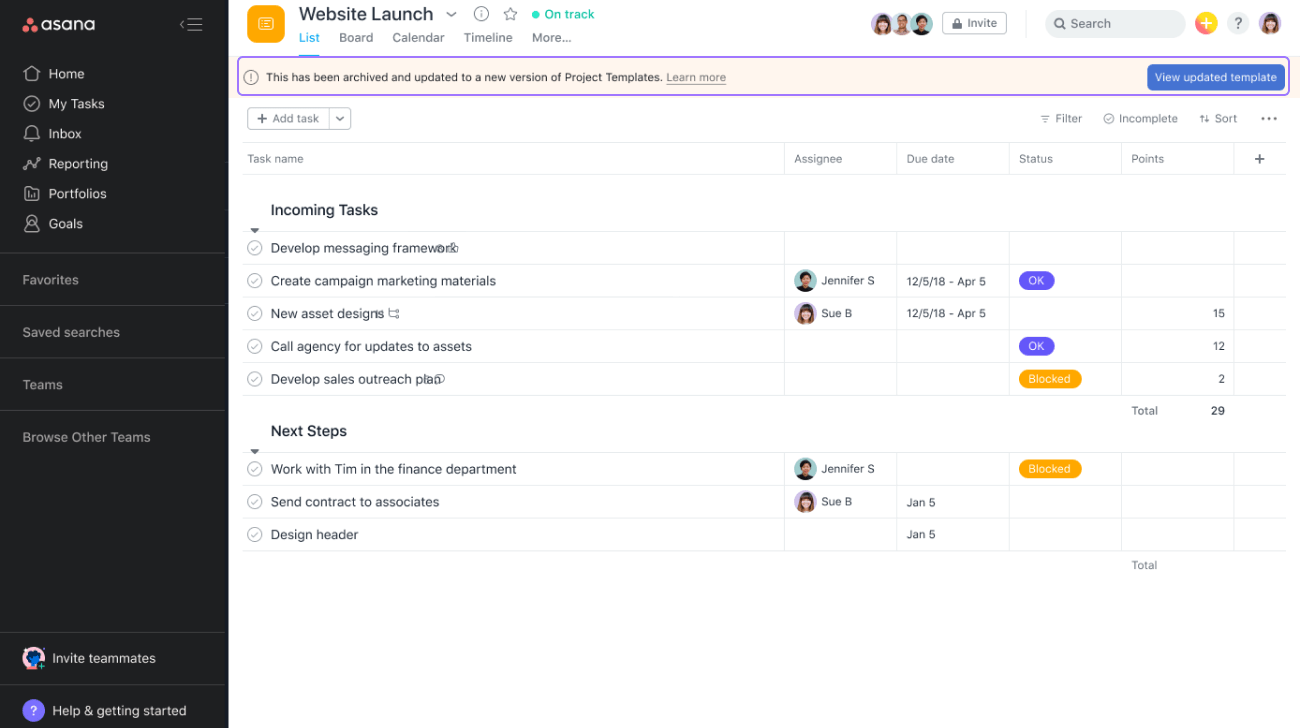Expand the Saved searches sidebar section
This screenshot has height=728, width=1300.
71,332
